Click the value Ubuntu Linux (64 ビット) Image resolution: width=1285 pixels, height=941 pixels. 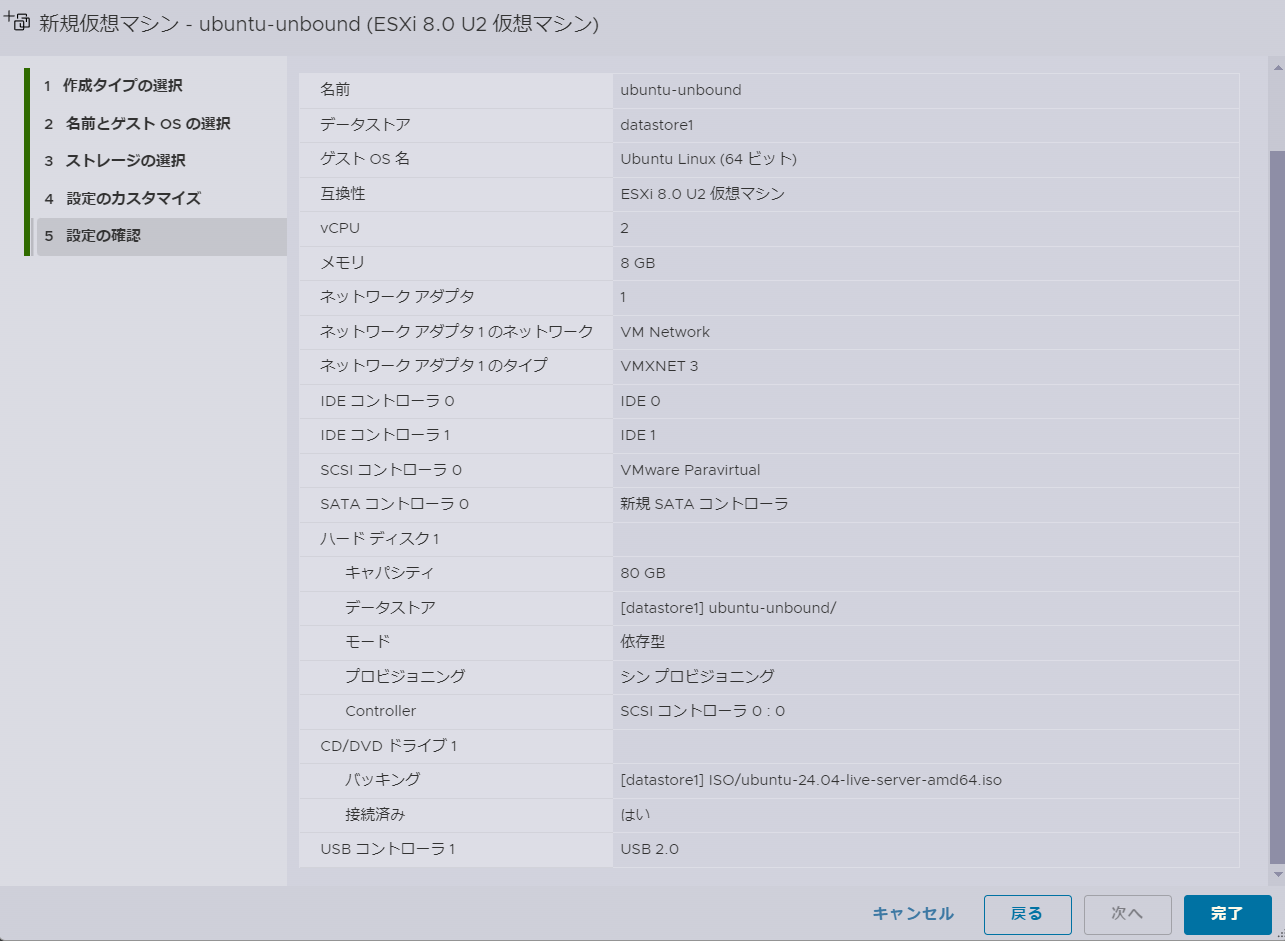pos(708,159)
